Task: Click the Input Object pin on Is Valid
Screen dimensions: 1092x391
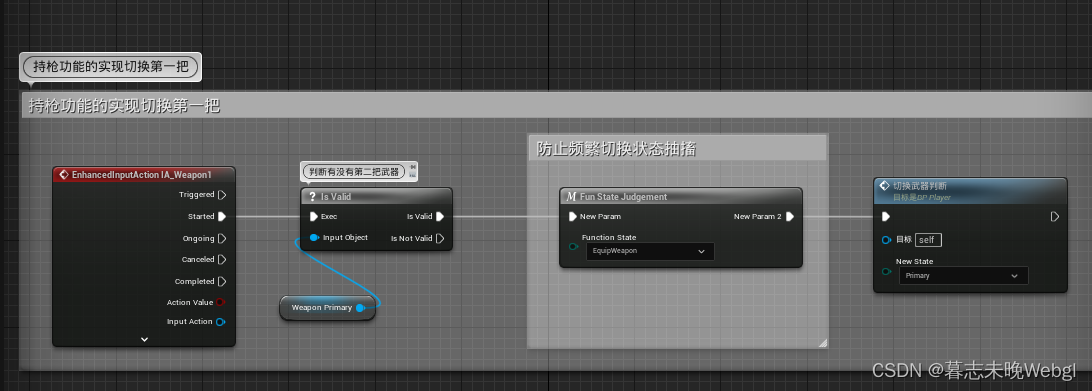Action: click(x=314, y=238)
